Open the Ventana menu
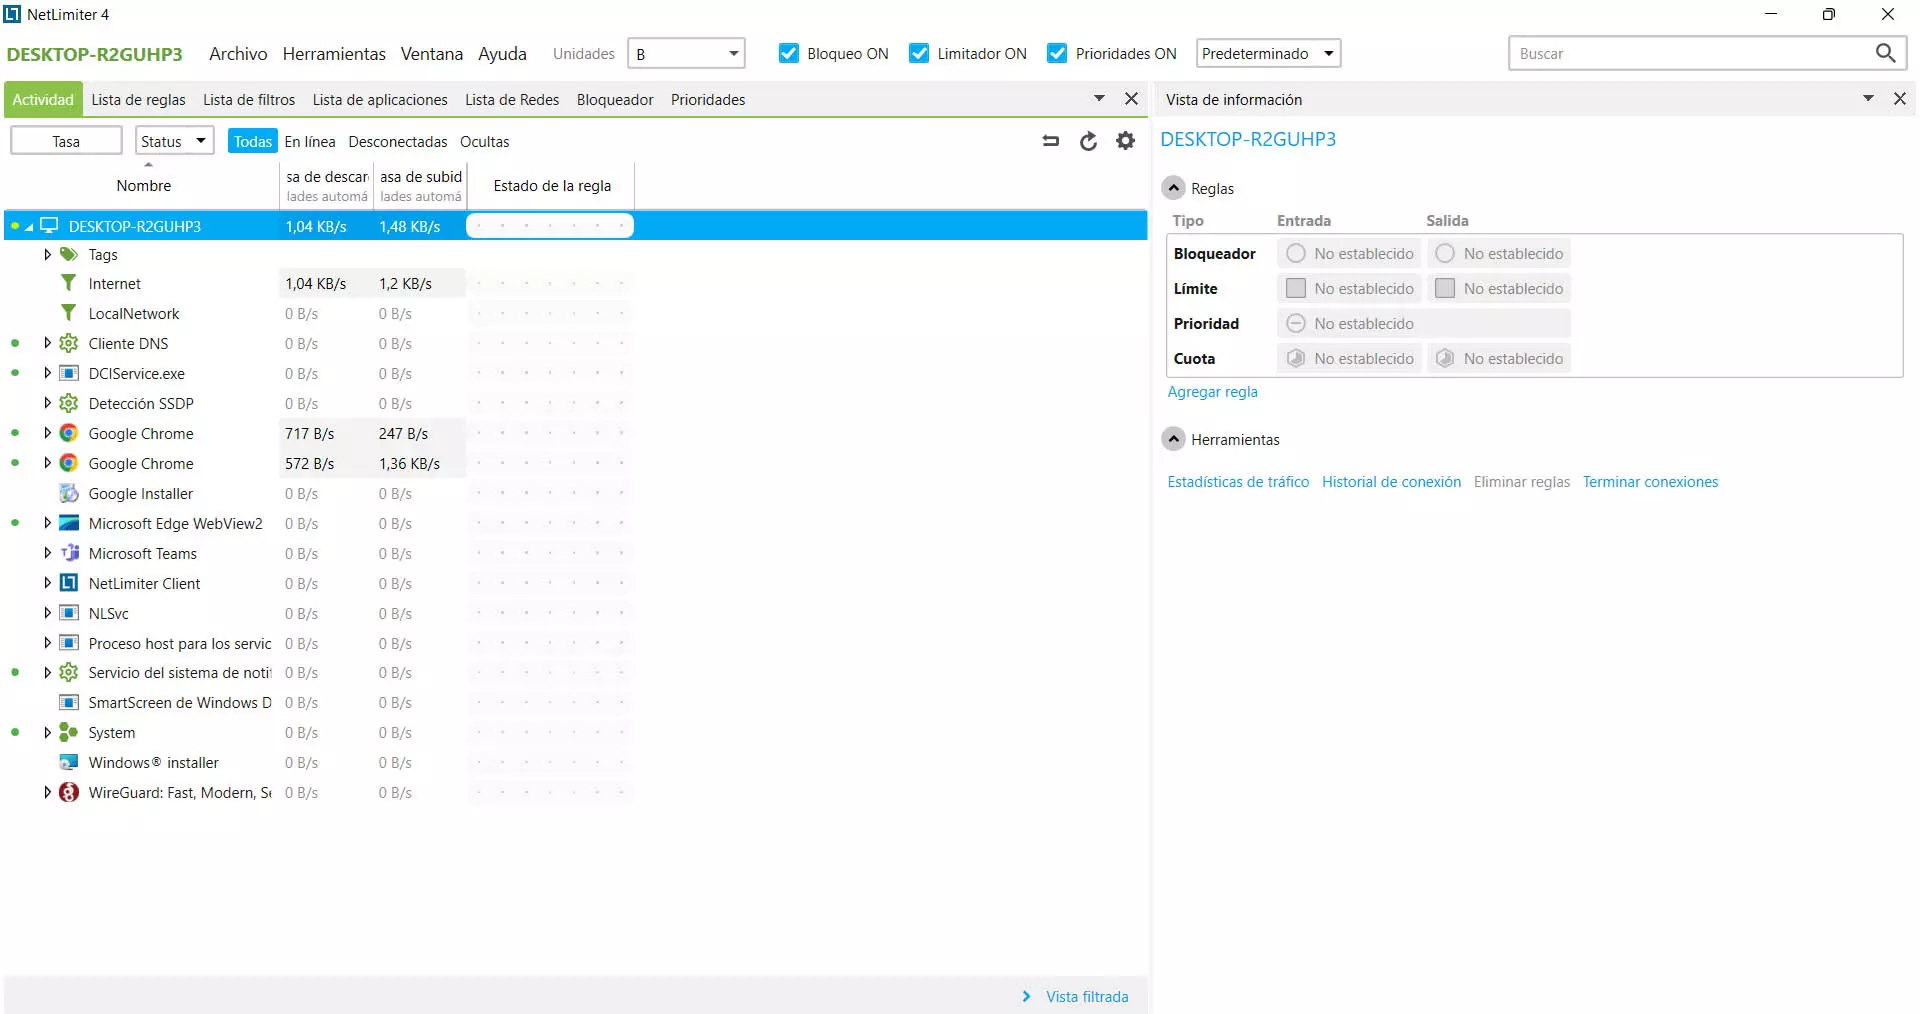The image size is (1920, 1014). tap(432, 53)
